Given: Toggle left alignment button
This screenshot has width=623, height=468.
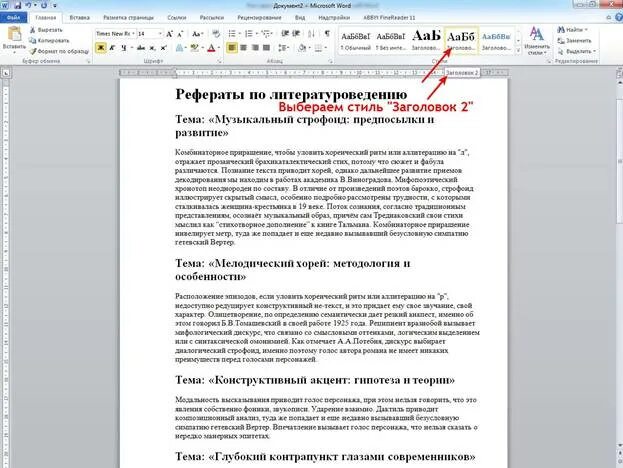Looking at the screenshot, I should [x=232, y=48].
